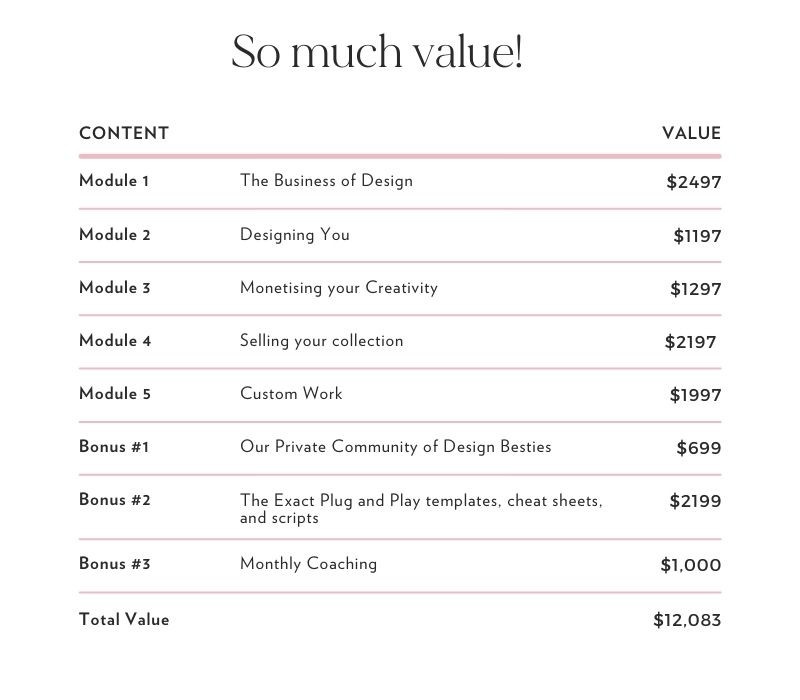Click the Module 2 row label
This screenshot has width=800, height=700.
coord(115,235)
